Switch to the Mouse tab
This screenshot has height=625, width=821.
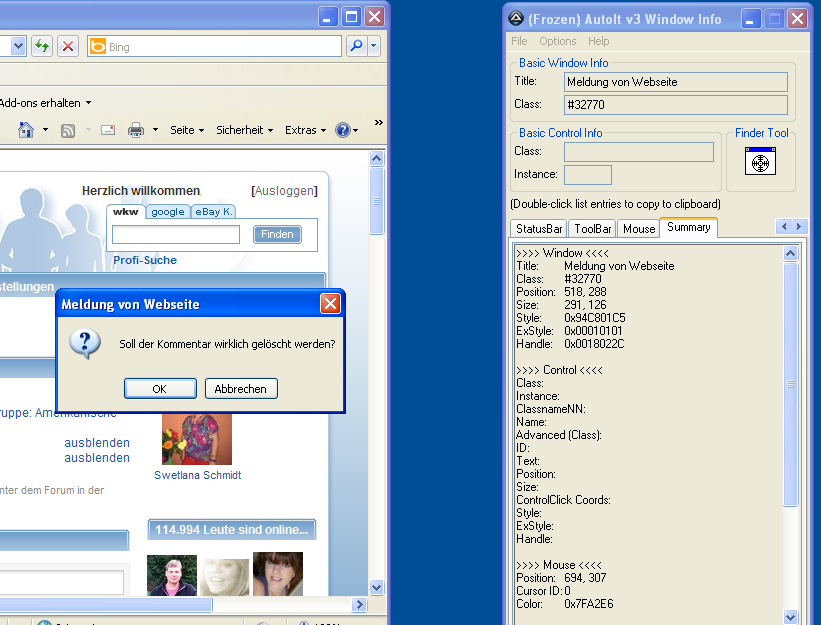tap(638, 229)
